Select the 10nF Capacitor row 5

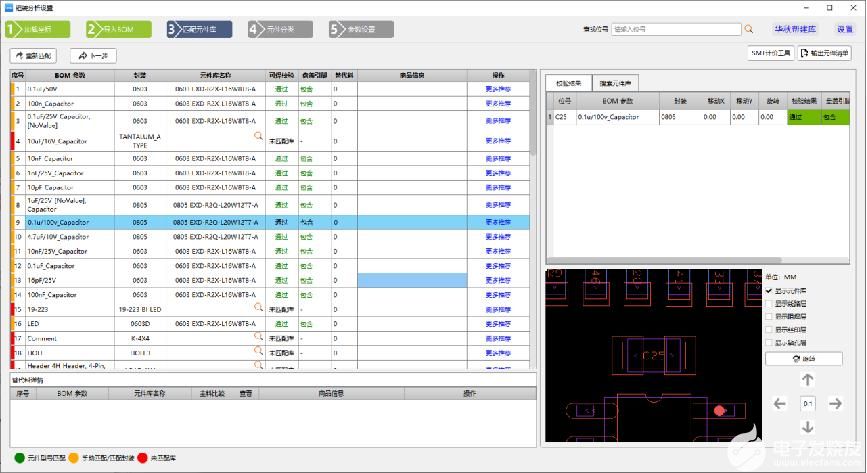click(x=270, y=158)
